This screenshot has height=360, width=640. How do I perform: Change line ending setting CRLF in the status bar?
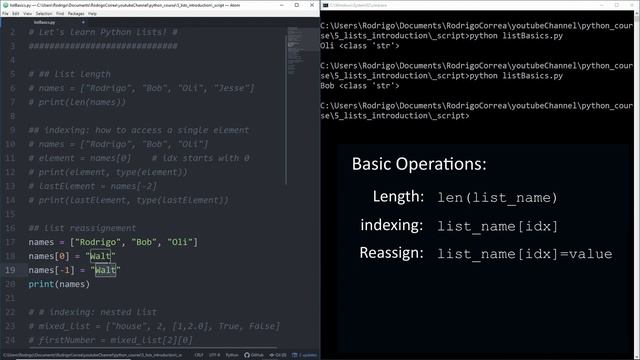(x=199, y=355)
